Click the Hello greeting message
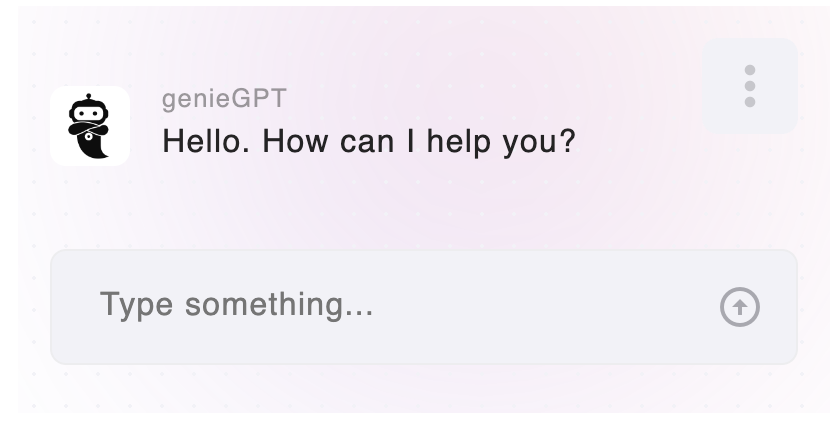 coord(368,141)
